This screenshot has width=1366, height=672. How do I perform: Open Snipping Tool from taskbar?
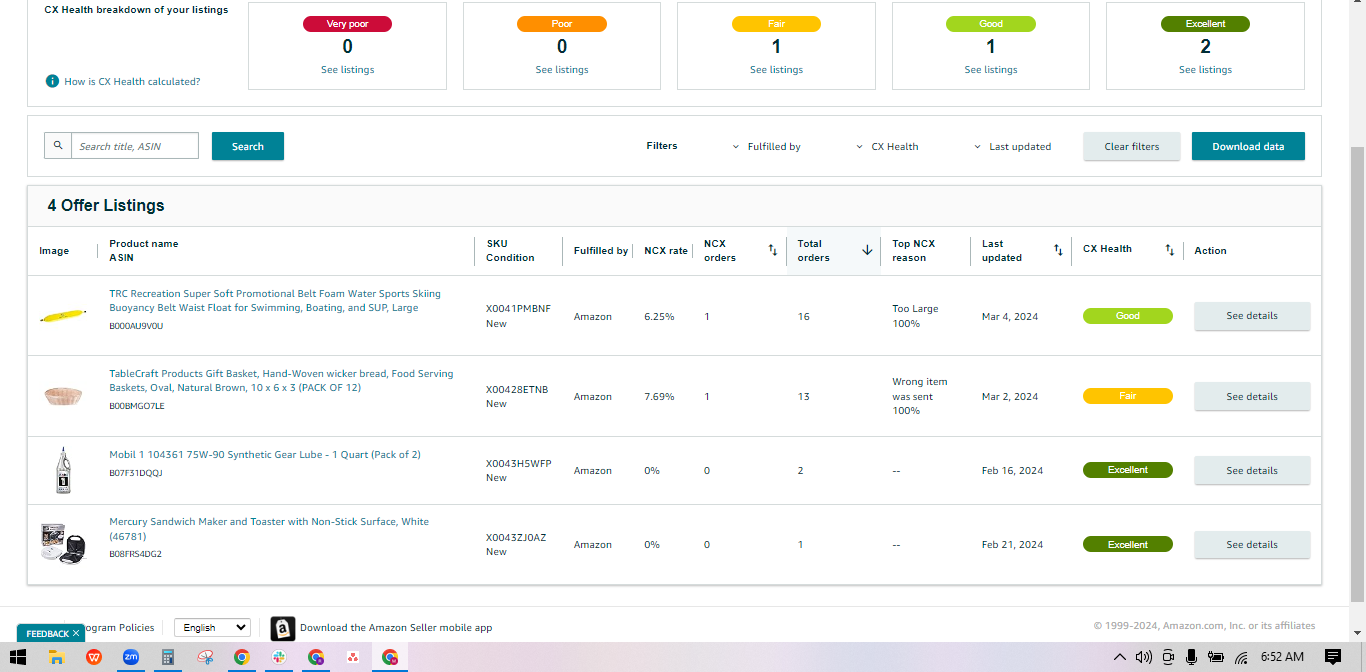[204, 657]
